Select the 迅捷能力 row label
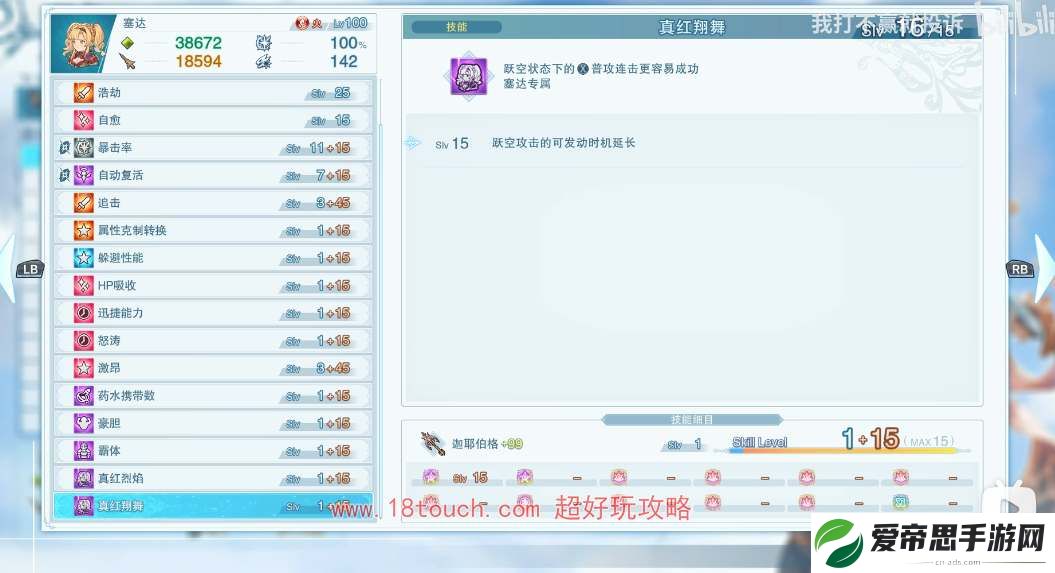This screenshot has width=1055, height=573. pos(120,313)
